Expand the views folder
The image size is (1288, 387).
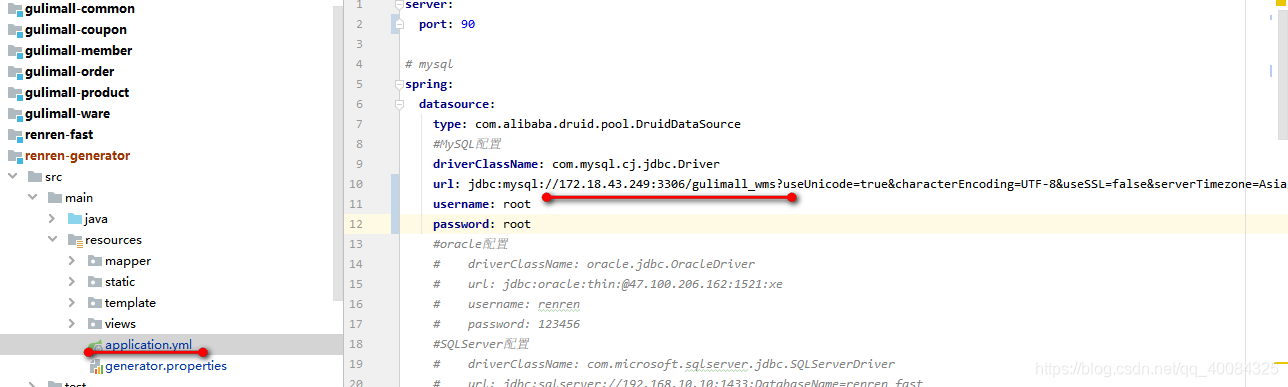(72, 324)
